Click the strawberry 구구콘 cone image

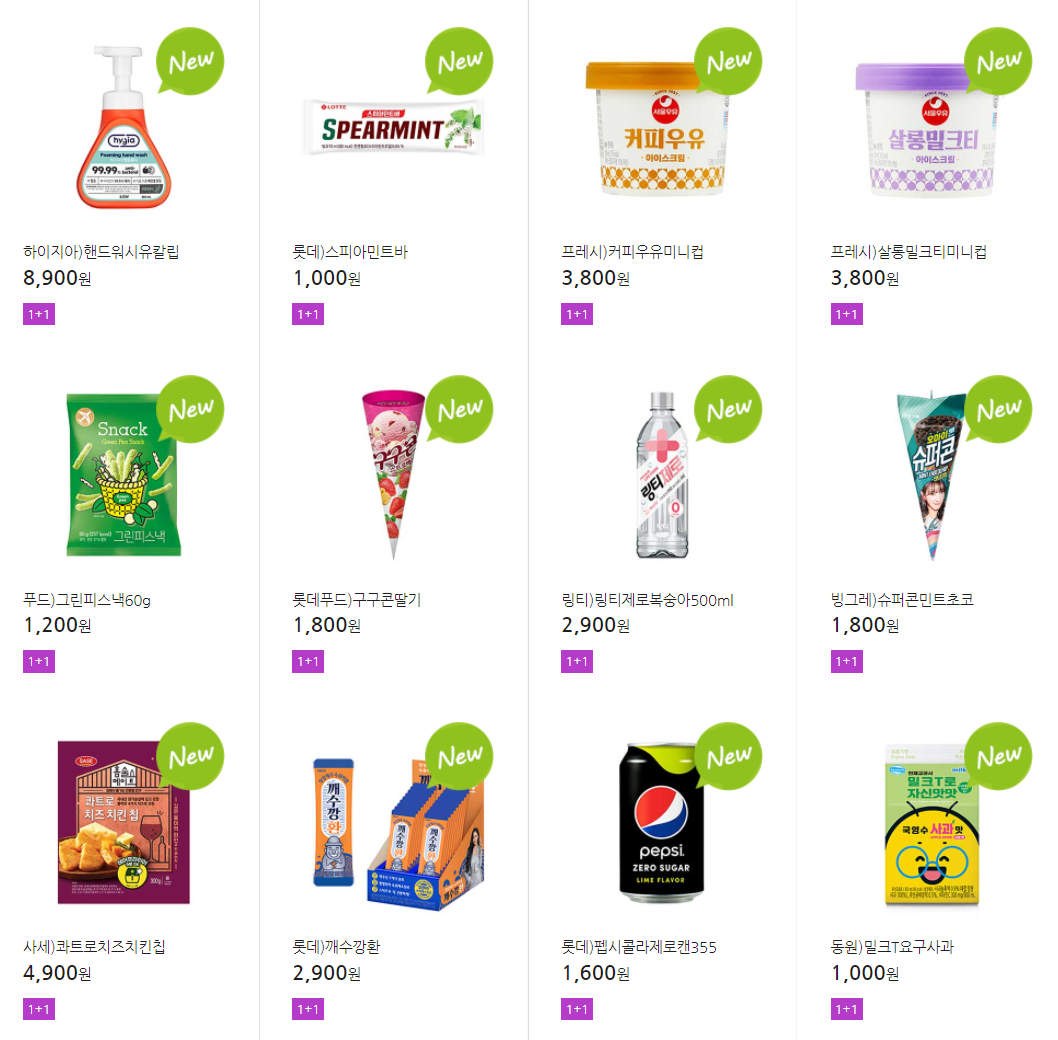pyautogui.click(x=394, y=474)
